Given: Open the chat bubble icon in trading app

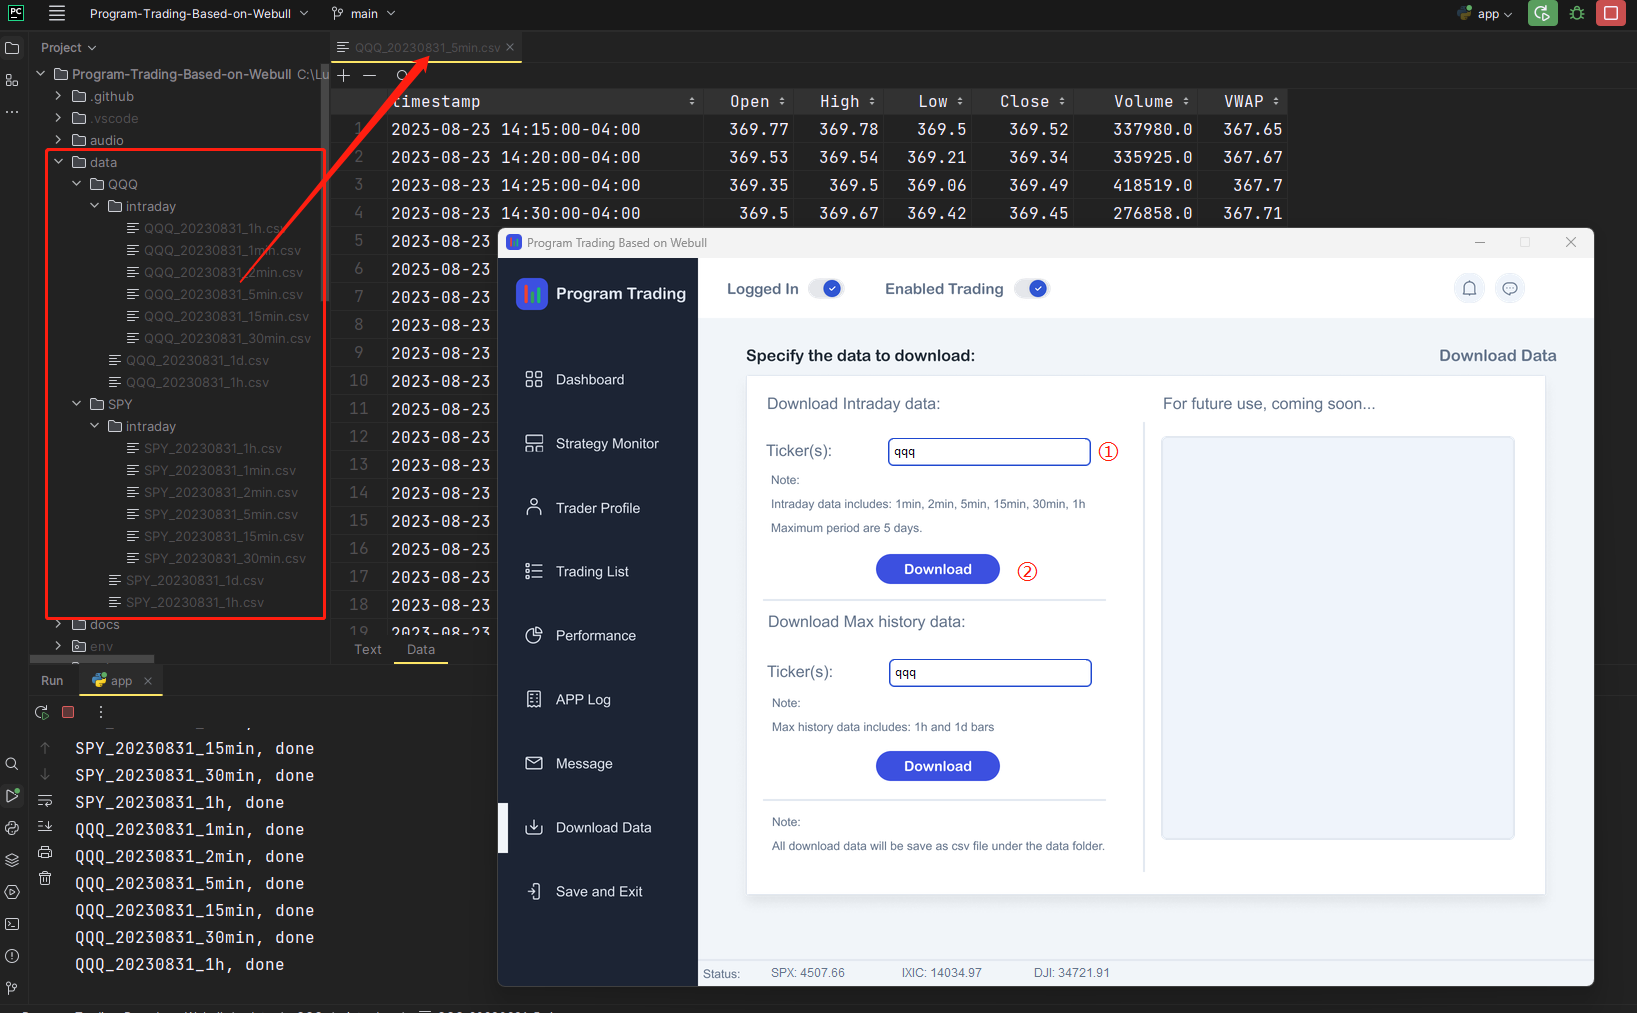Looking at the screenshot, I should (x=1510, y=289).
